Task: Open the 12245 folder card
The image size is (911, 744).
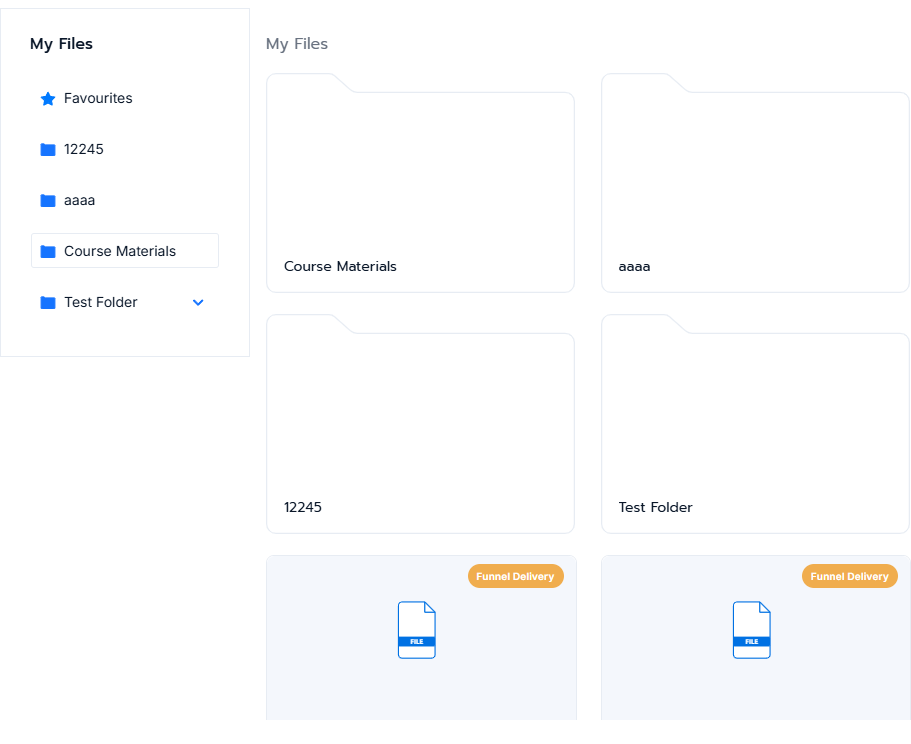Action: pyautogui.click(x=420, y=424)
